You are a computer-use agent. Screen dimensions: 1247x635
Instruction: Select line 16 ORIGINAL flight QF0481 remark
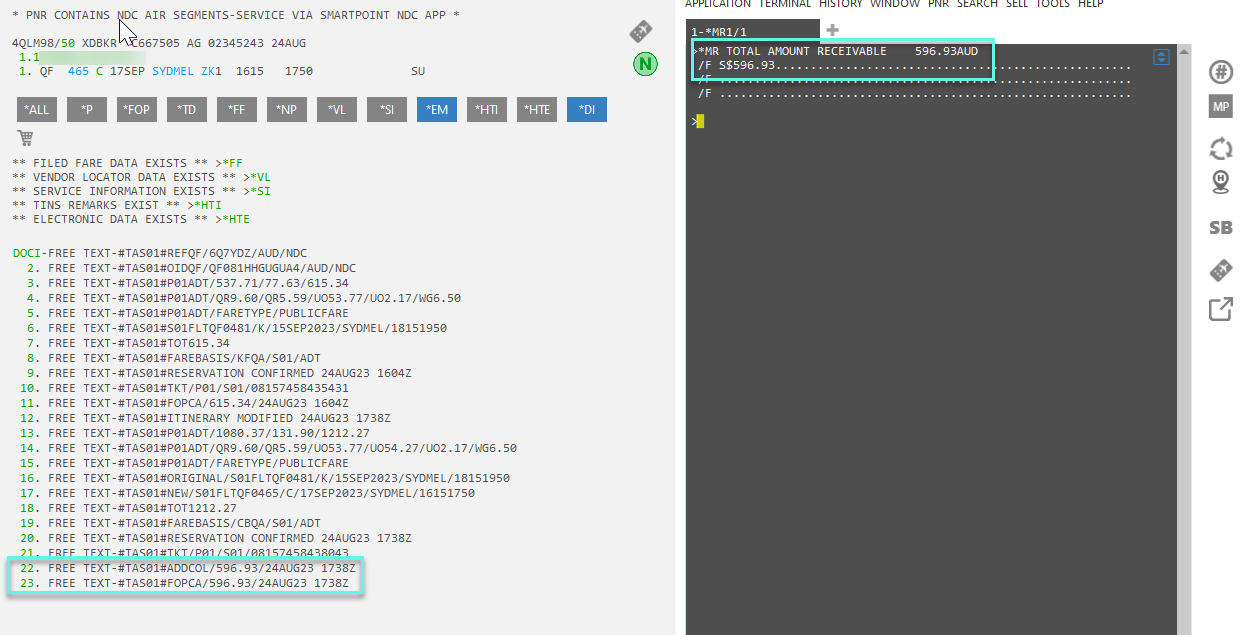tap(265, 478)
